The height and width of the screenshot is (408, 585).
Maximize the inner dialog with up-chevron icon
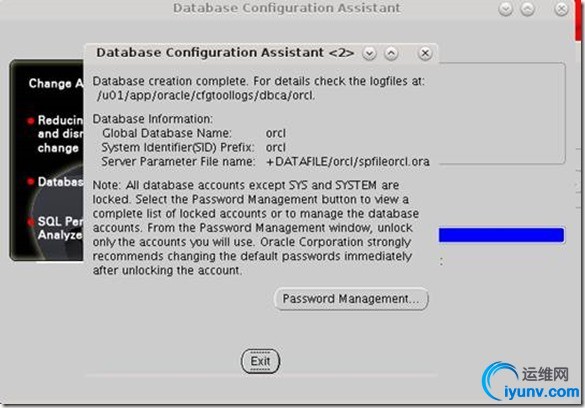[391, 53]
